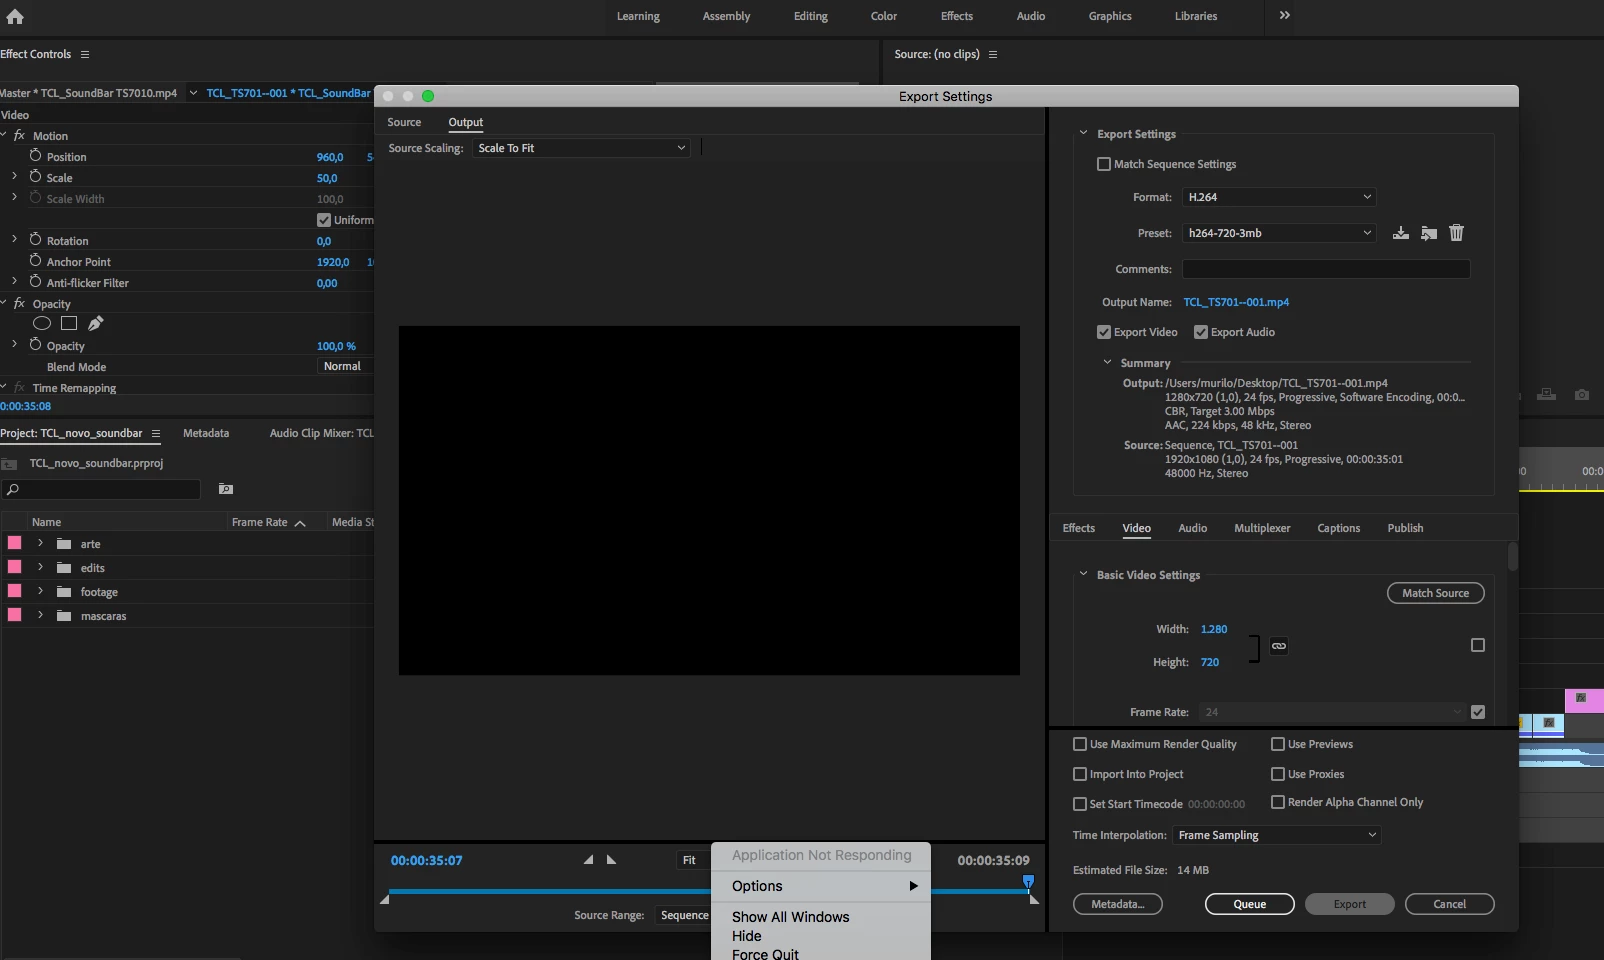Enable Set Start Timecode checkbox
The height and width of the screenshot is (960, 1604).
1080,804
